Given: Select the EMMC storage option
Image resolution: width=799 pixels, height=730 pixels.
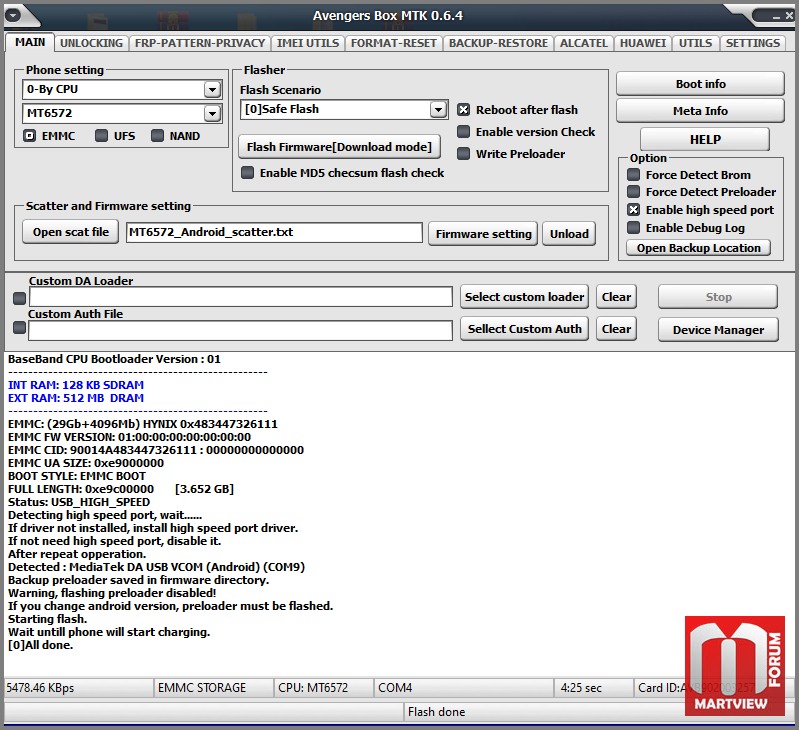Looking at the screenshot, I should [30, 136].
